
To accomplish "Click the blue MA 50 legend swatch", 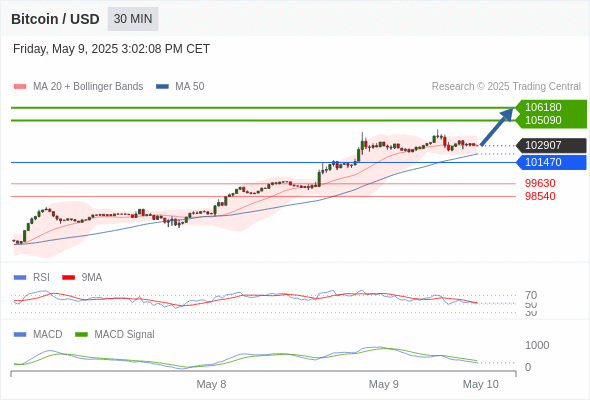I will (162, 87).
